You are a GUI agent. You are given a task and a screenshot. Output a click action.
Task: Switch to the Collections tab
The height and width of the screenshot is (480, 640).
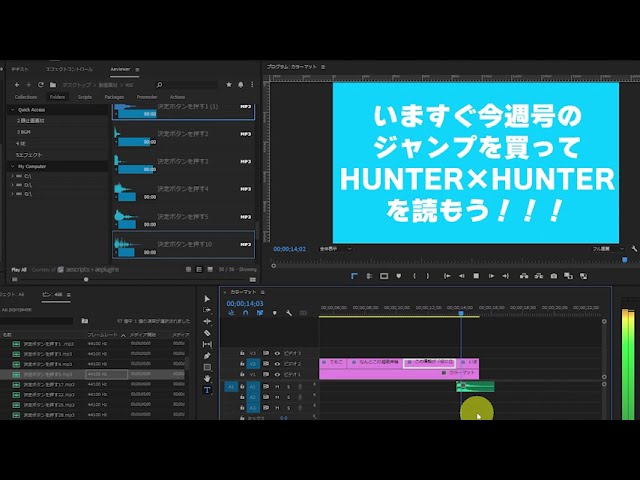coord(26,97)
